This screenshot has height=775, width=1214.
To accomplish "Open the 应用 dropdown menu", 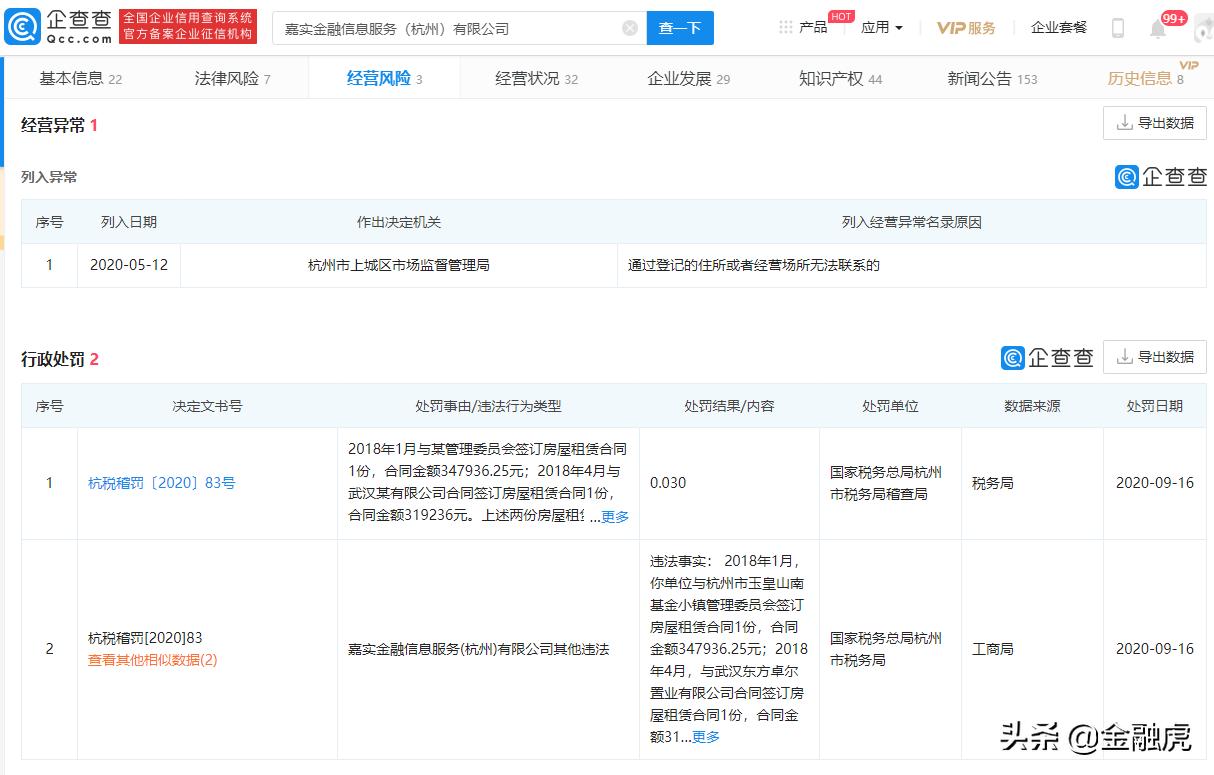I will (880, 27).
